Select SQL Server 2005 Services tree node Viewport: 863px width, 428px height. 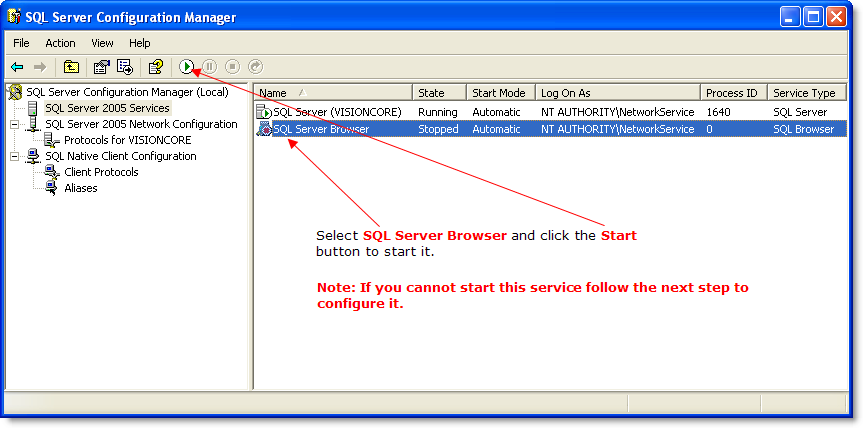107,108
